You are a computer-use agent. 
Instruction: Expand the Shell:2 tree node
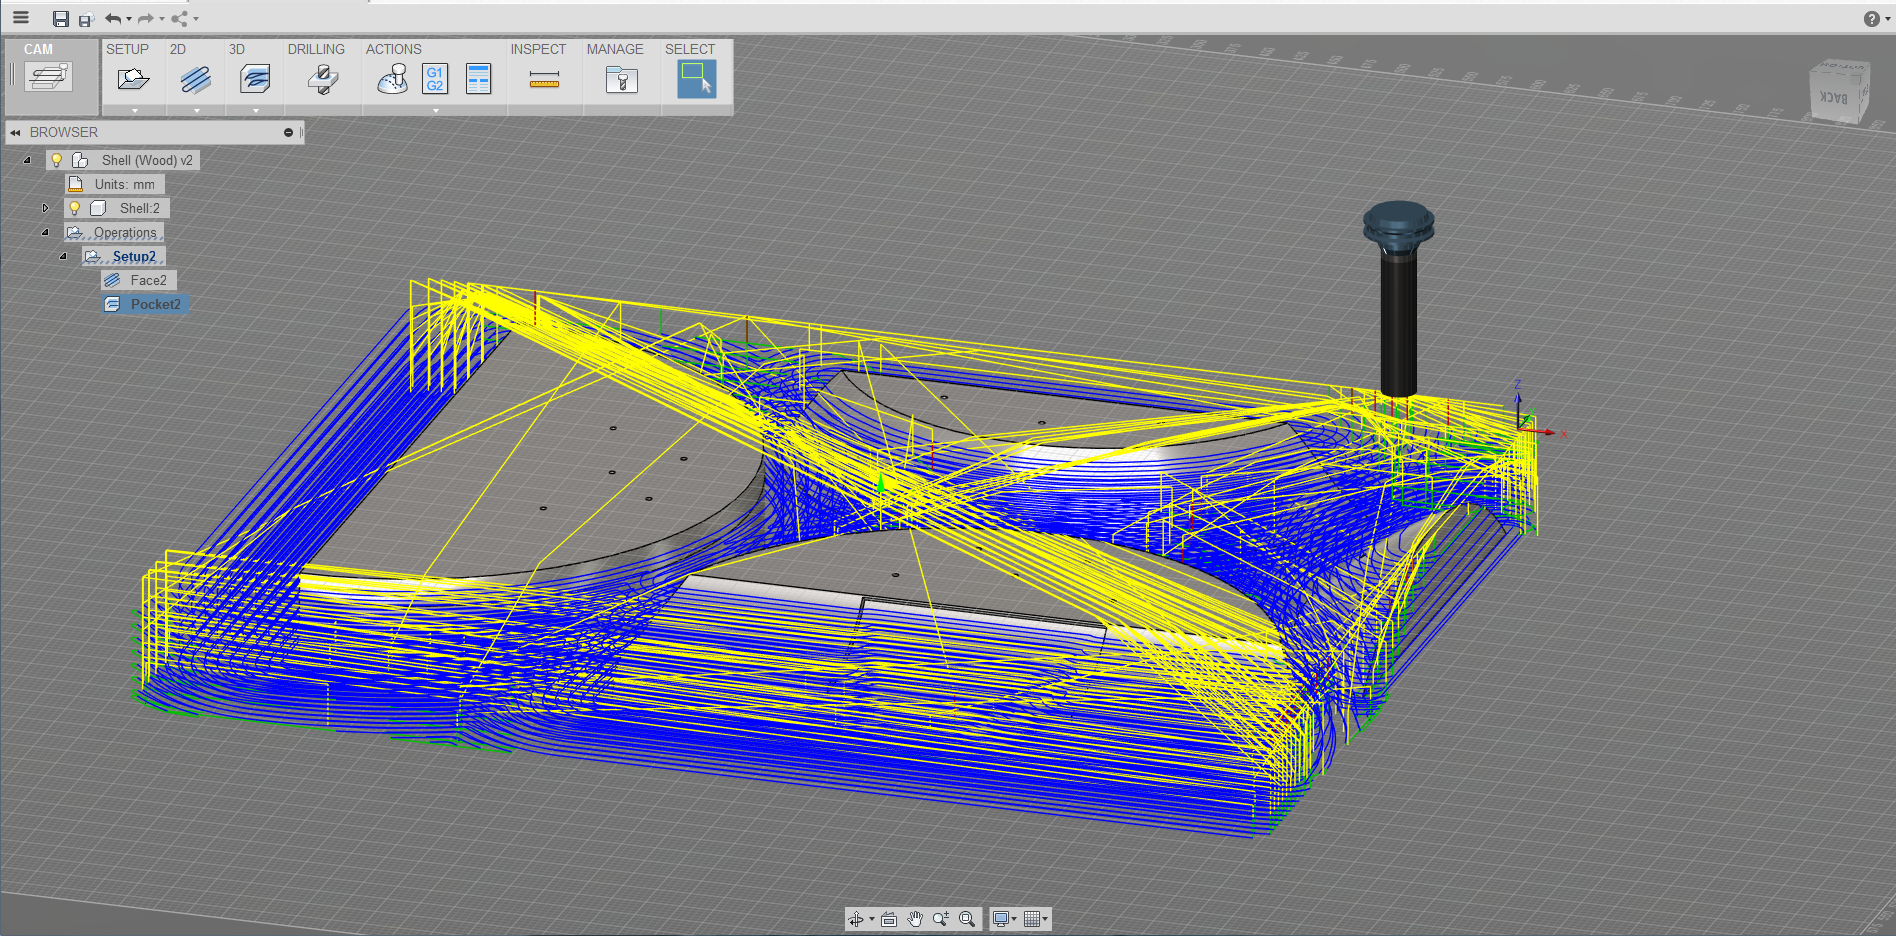pos(45,208)
